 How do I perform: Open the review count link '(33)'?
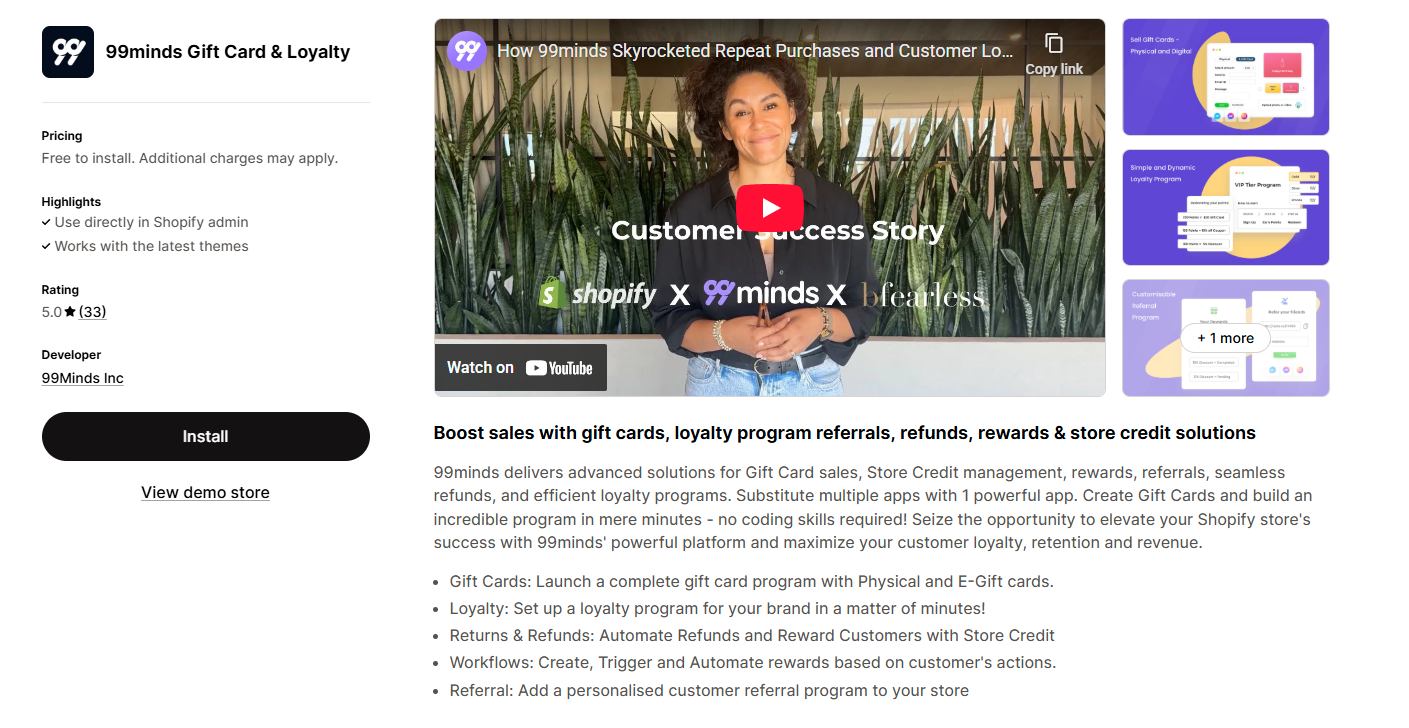(93, 311)
